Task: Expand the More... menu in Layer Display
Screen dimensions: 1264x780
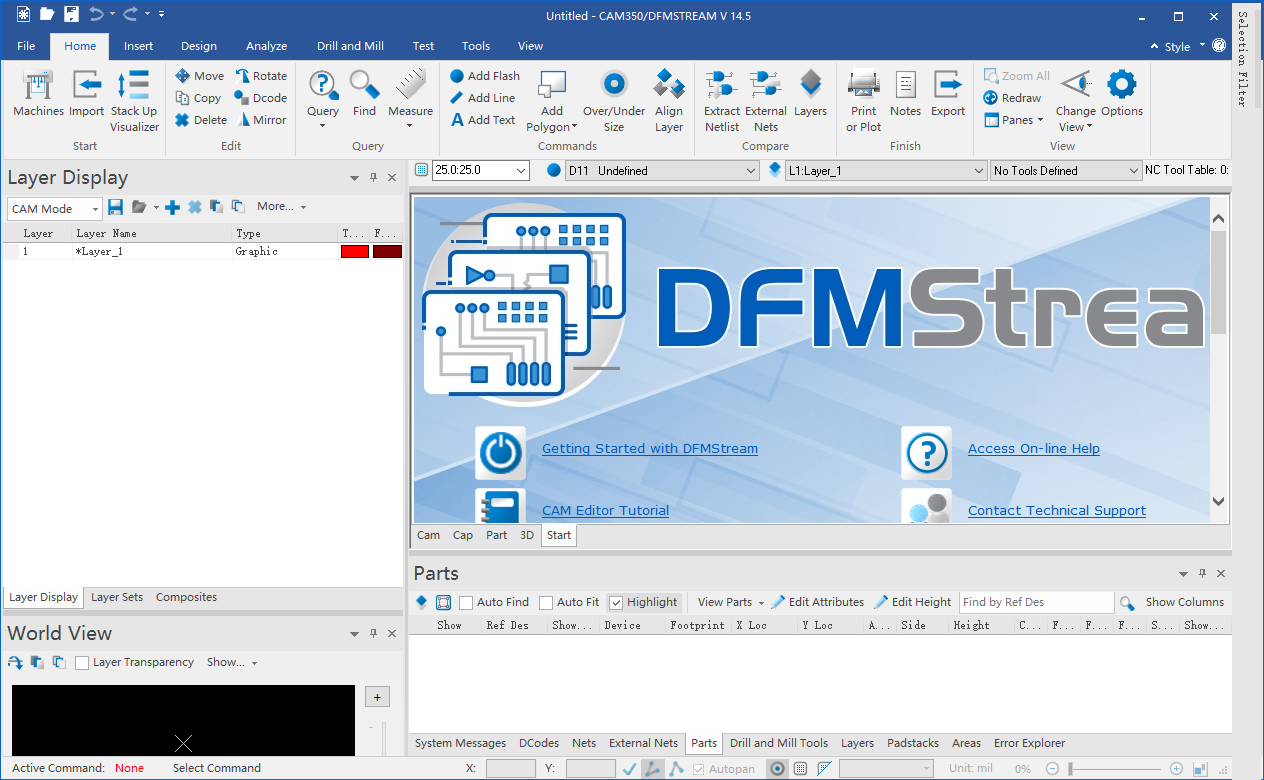Action: pyautogui.click(x=281, y=207)
